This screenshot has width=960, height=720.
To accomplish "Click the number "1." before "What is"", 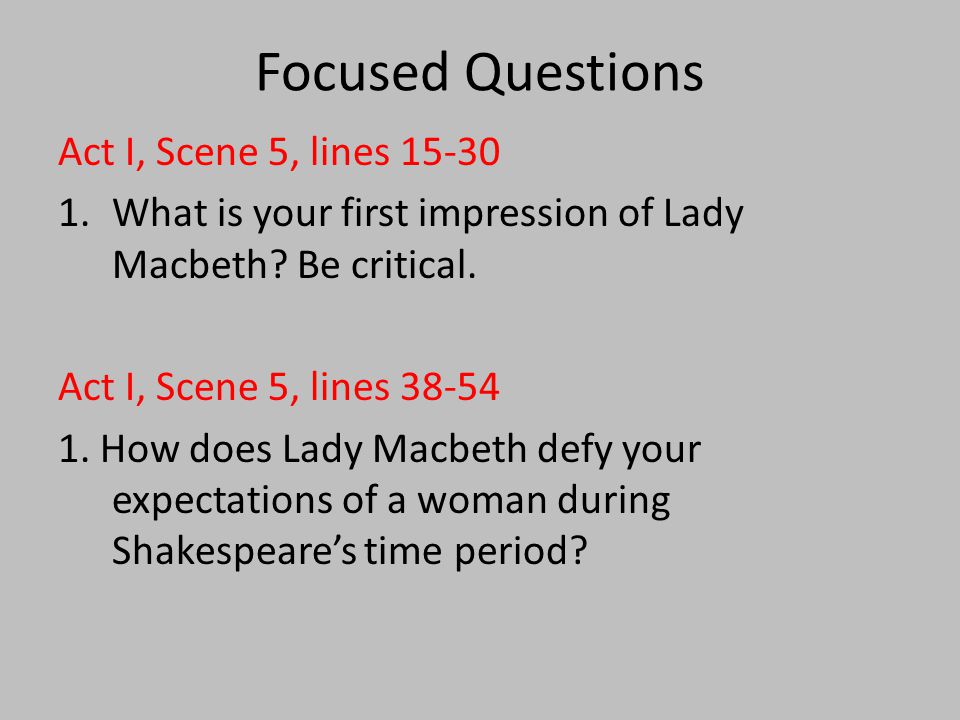I will (x=74, y=214).
